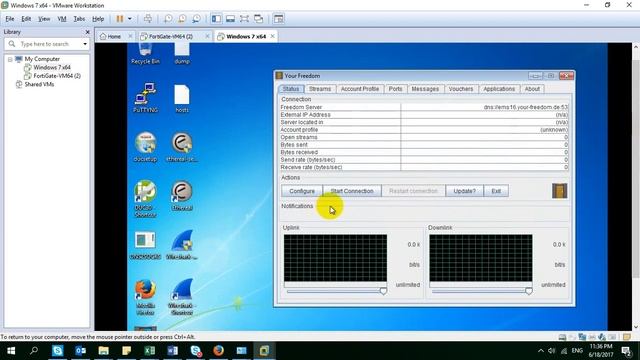Click the Downlink bandwidth limit slider handle
Image resolution: width=640 pixels, height=360 pixels.
pyautogui.click(x=529, y=291)
